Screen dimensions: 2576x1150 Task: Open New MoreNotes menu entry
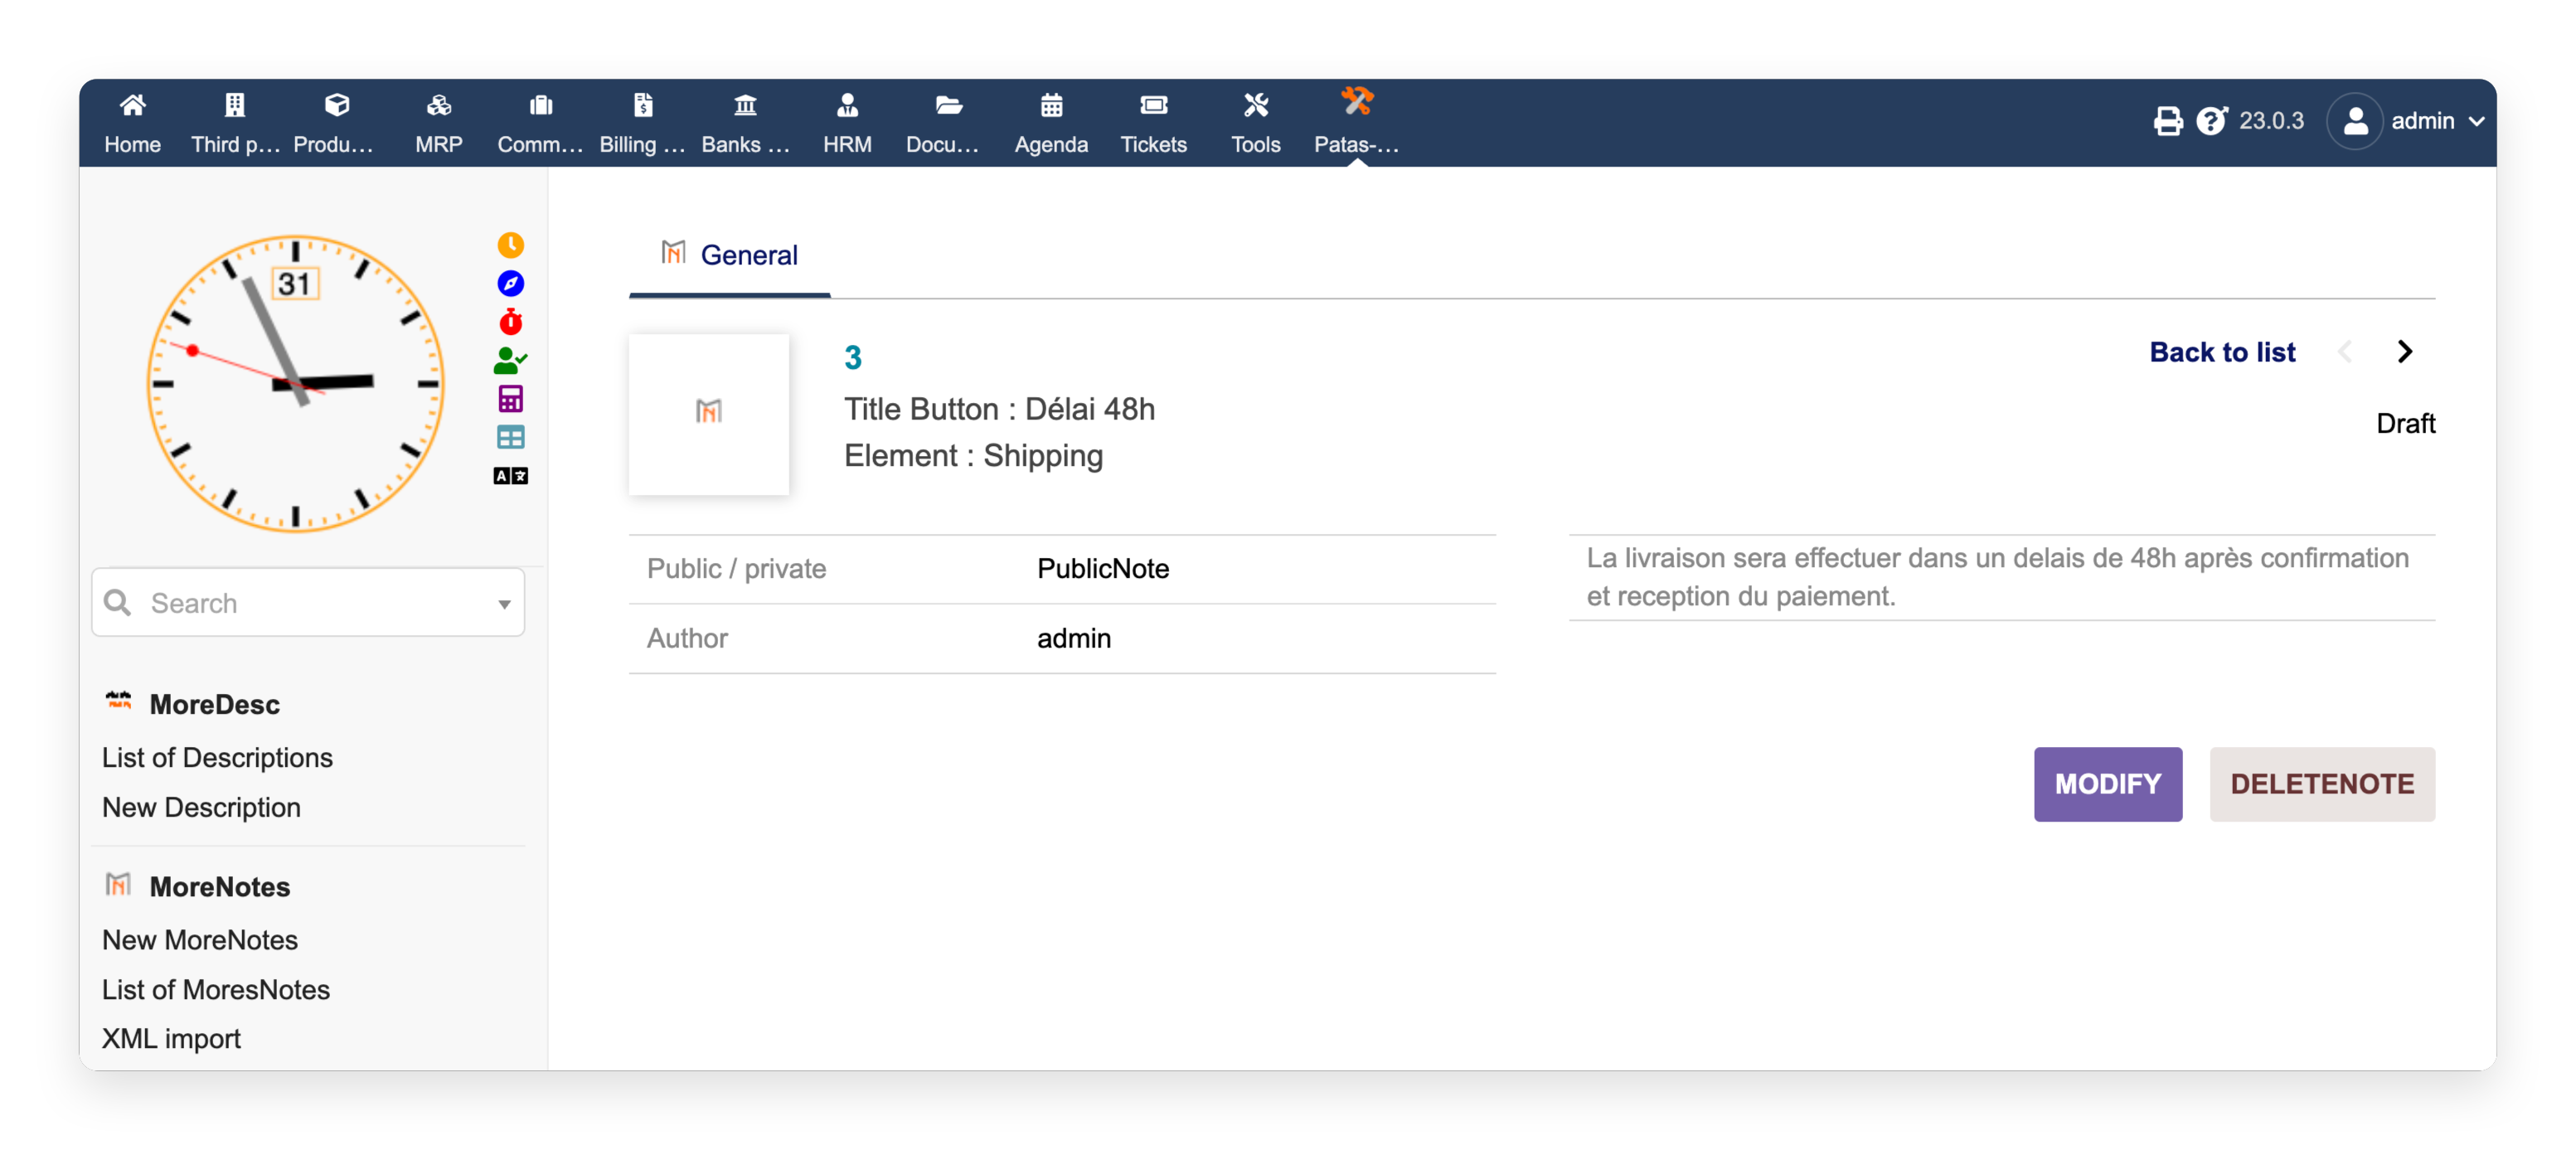[199, 939]
